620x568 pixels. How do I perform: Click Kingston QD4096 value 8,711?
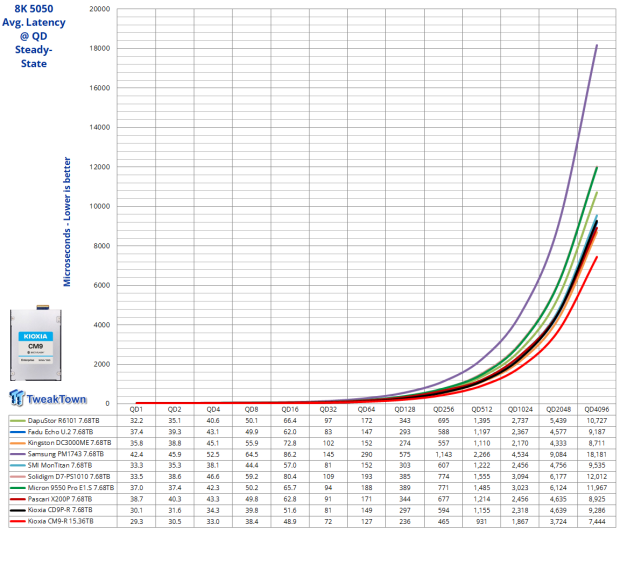click(x=597, y=443)
